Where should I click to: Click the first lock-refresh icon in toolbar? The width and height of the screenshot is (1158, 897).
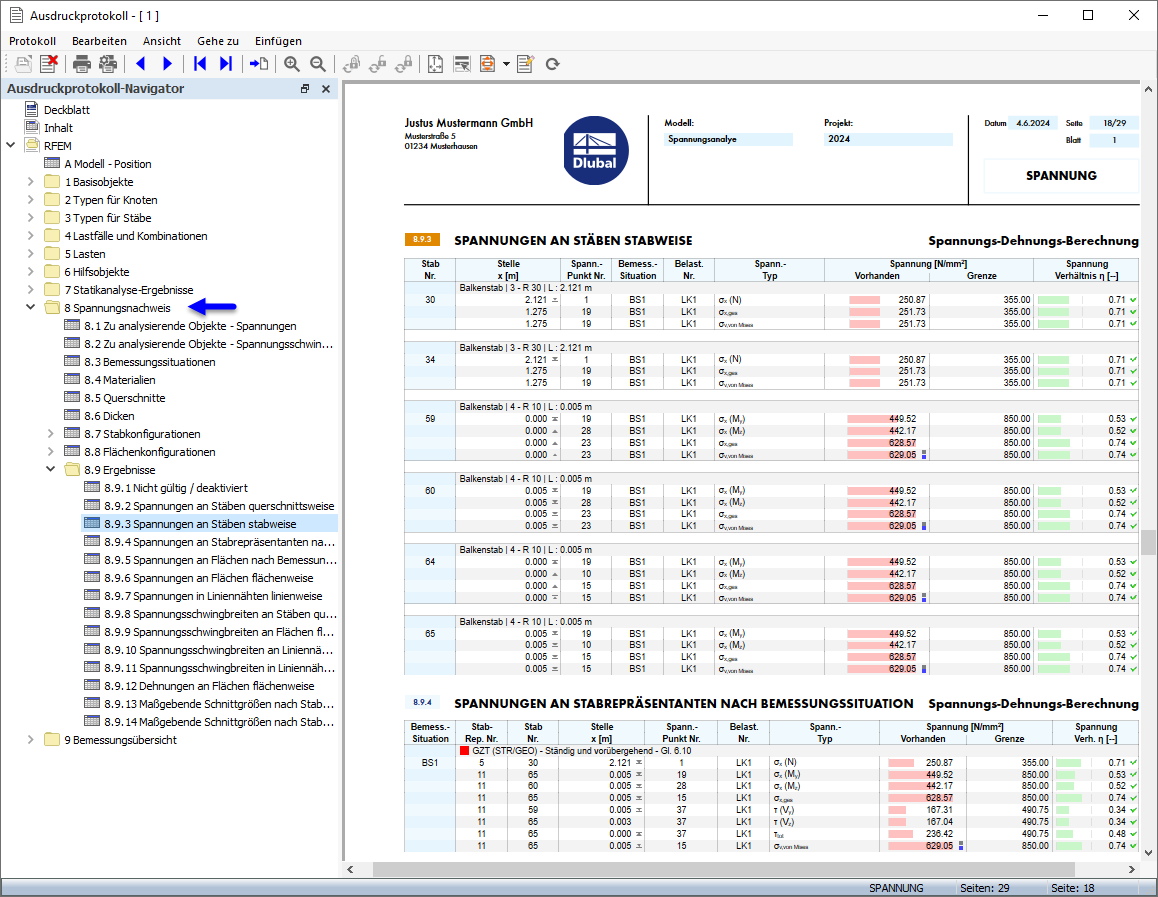[352, 64]
